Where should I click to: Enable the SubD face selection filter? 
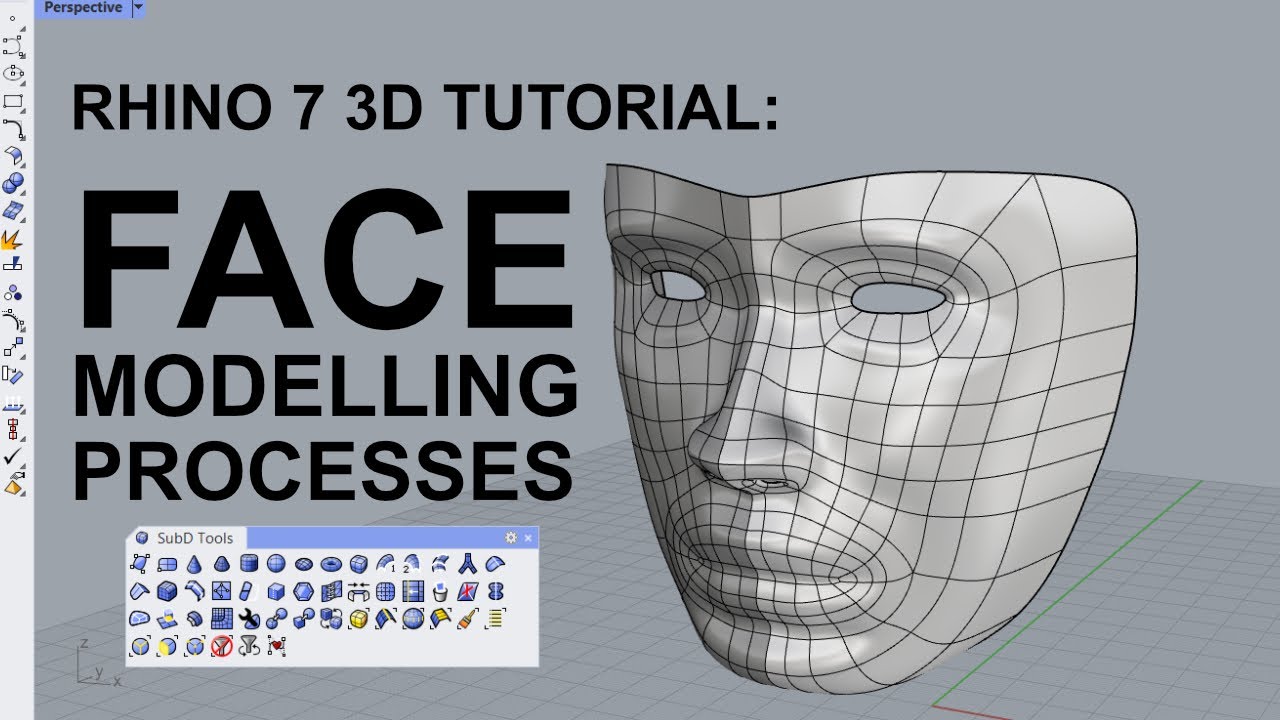pos(167,646)
